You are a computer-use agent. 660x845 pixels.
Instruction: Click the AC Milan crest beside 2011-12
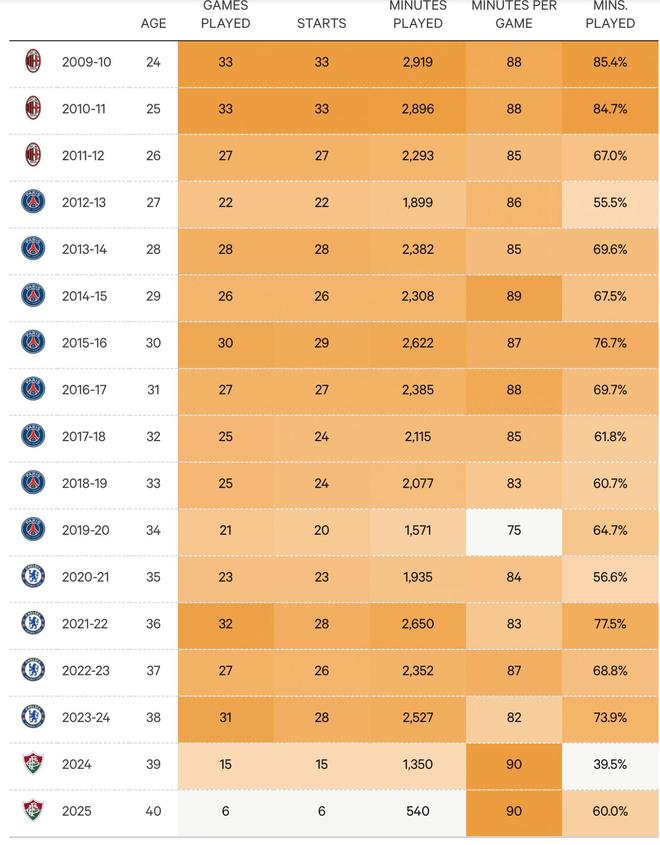[x=33, y=155]
